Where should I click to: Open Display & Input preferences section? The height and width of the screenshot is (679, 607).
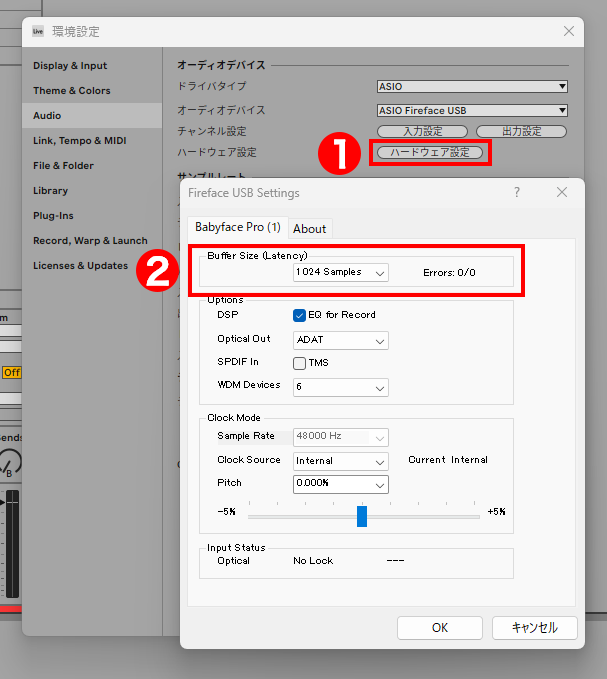pos(70,66)
